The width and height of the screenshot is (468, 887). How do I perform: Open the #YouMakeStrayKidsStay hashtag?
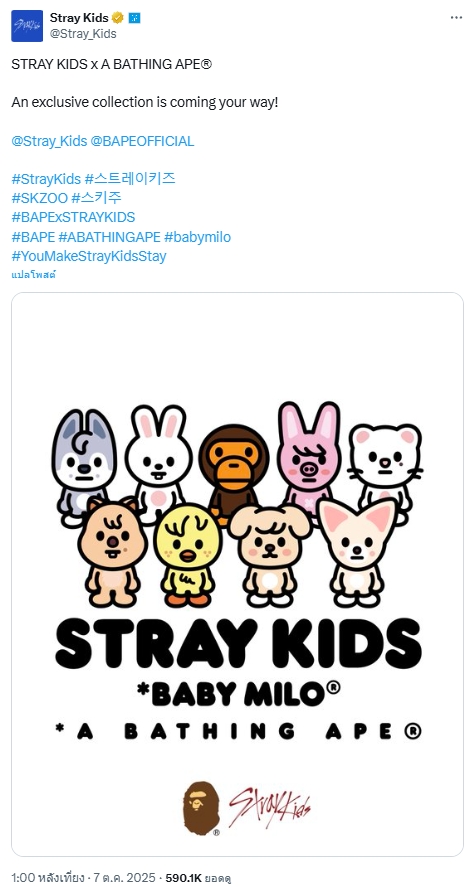tap(89, 256)
